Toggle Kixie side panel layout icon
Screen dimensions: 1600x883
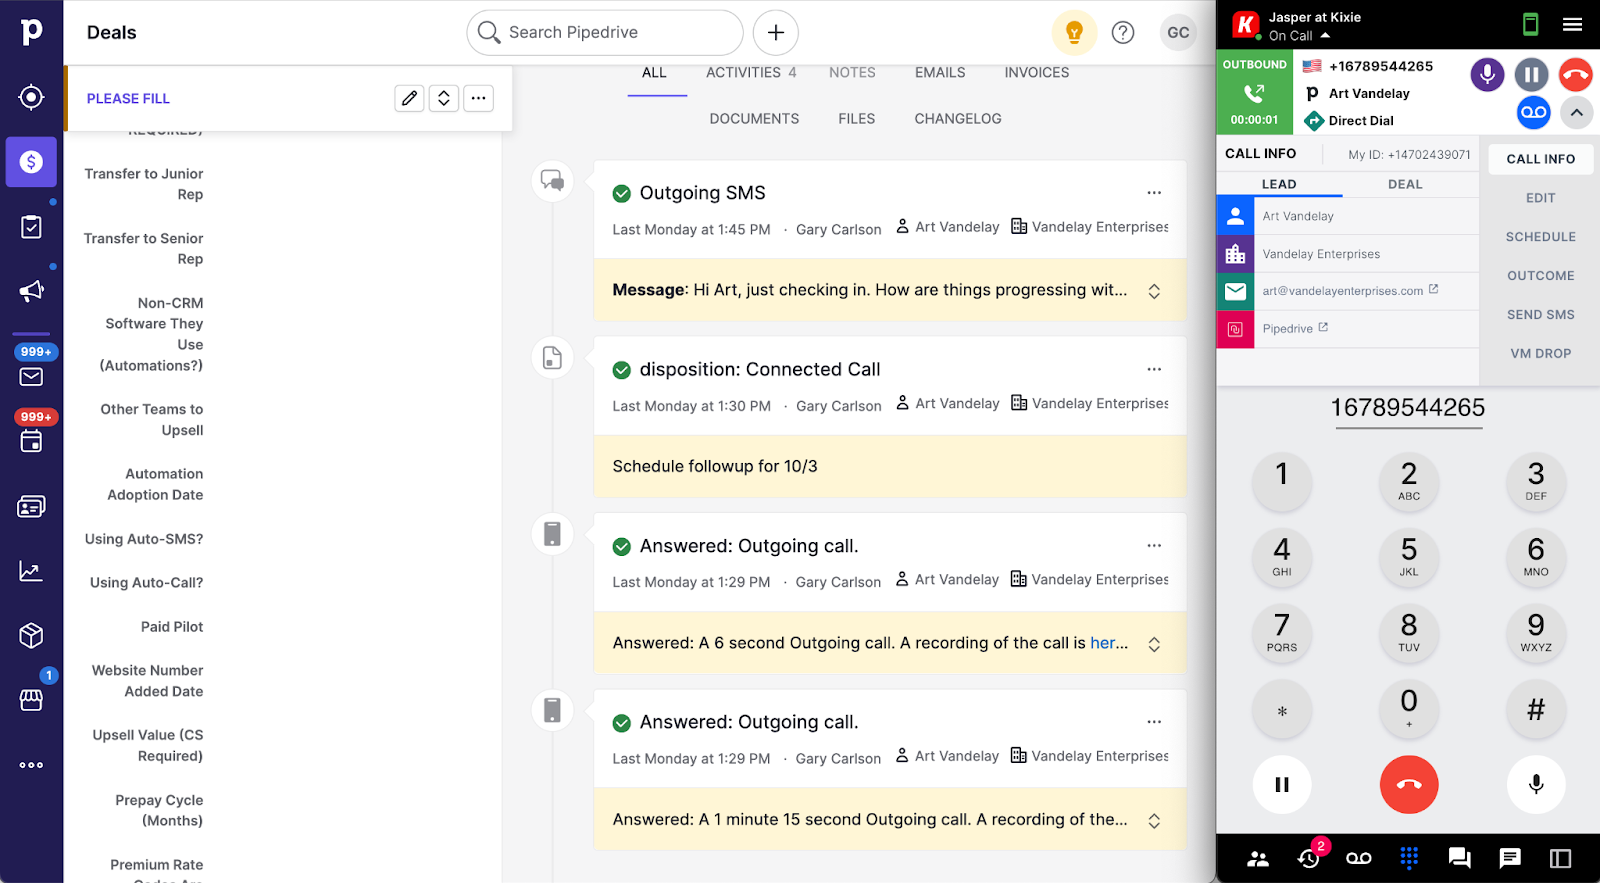click(x=1560, y=858)
